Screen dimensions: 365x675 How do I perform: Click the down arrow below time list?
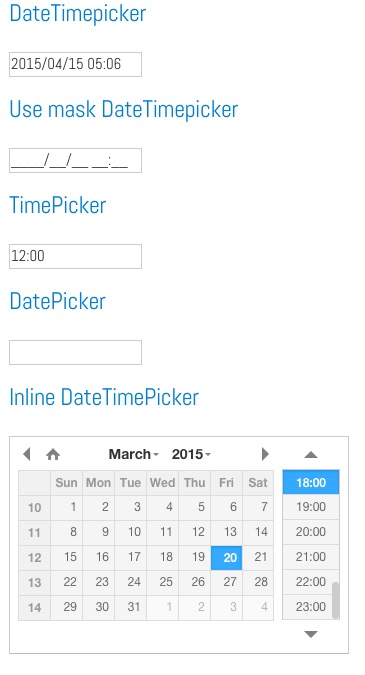(x=311, y=634)
